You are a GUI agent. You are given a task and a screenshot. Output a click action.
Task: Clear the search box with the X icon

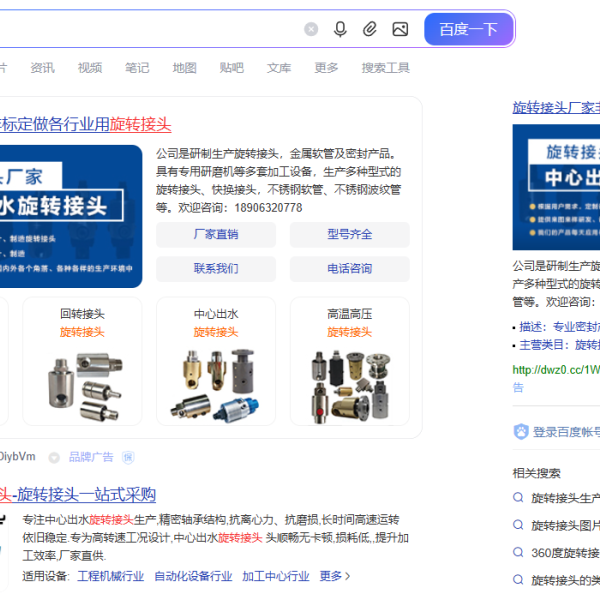coord(311,29)
